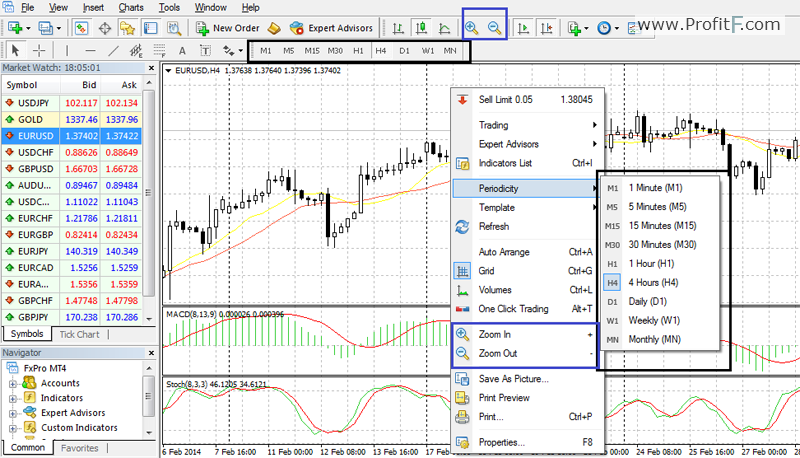The image size is (800, 458).
Task: Switch chart to candlesticks icon
Action: [x=421, y=28]
